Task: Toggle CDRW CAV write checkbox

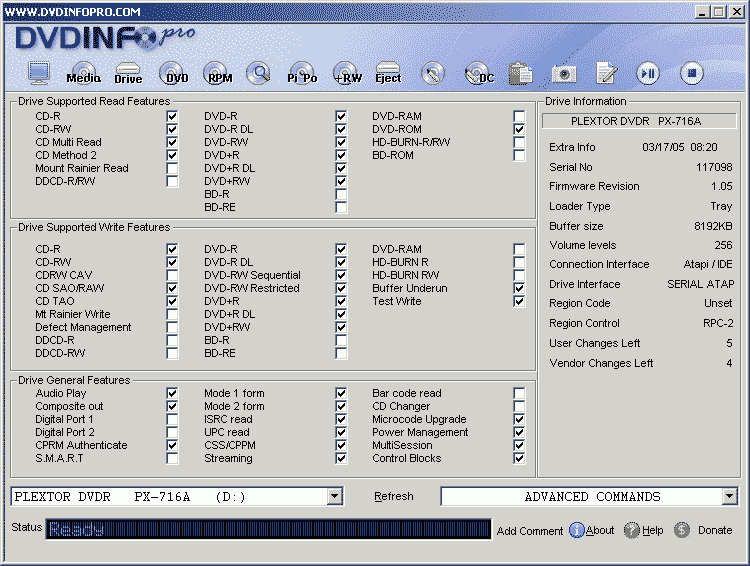Action: 172,276
